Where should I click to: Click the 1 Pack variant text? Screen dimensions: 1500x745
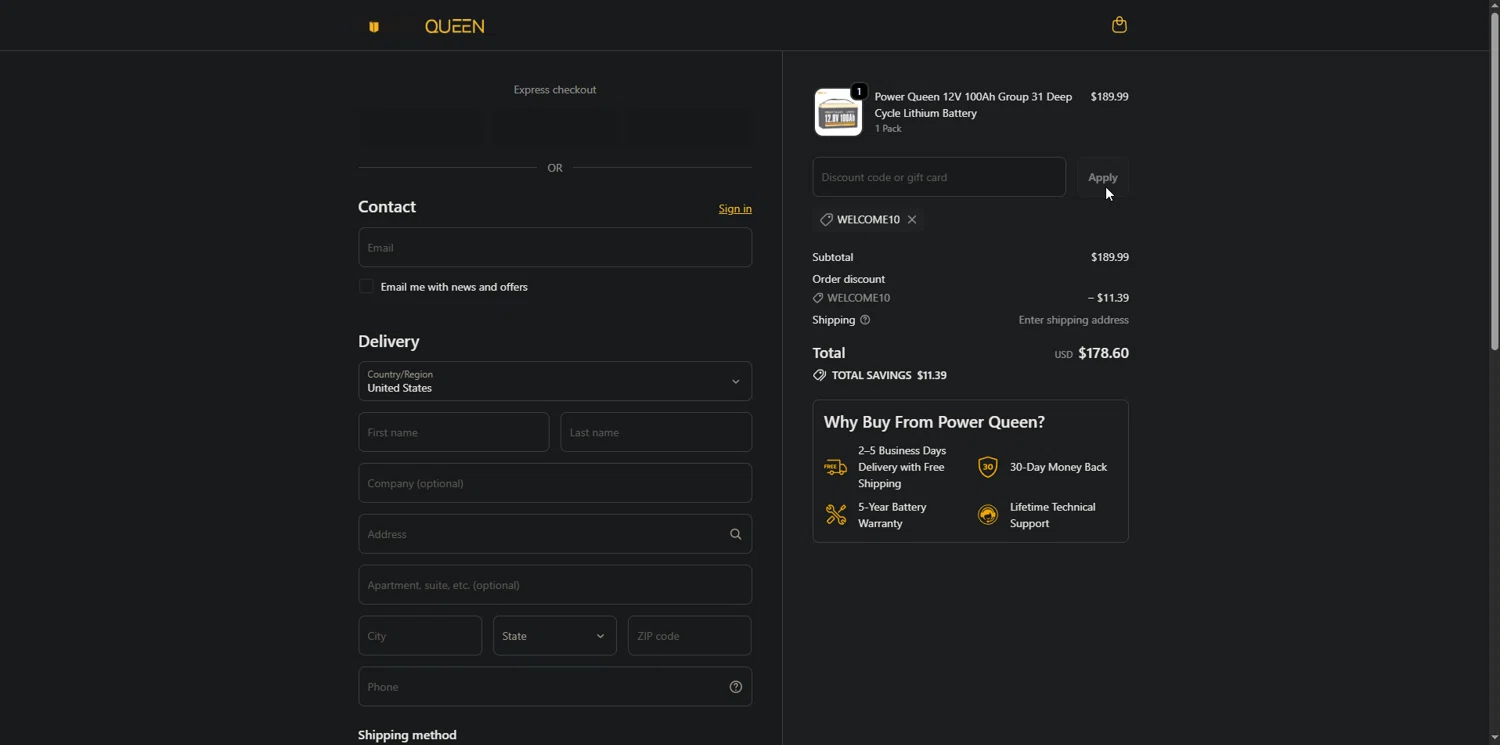coord(888,129)
